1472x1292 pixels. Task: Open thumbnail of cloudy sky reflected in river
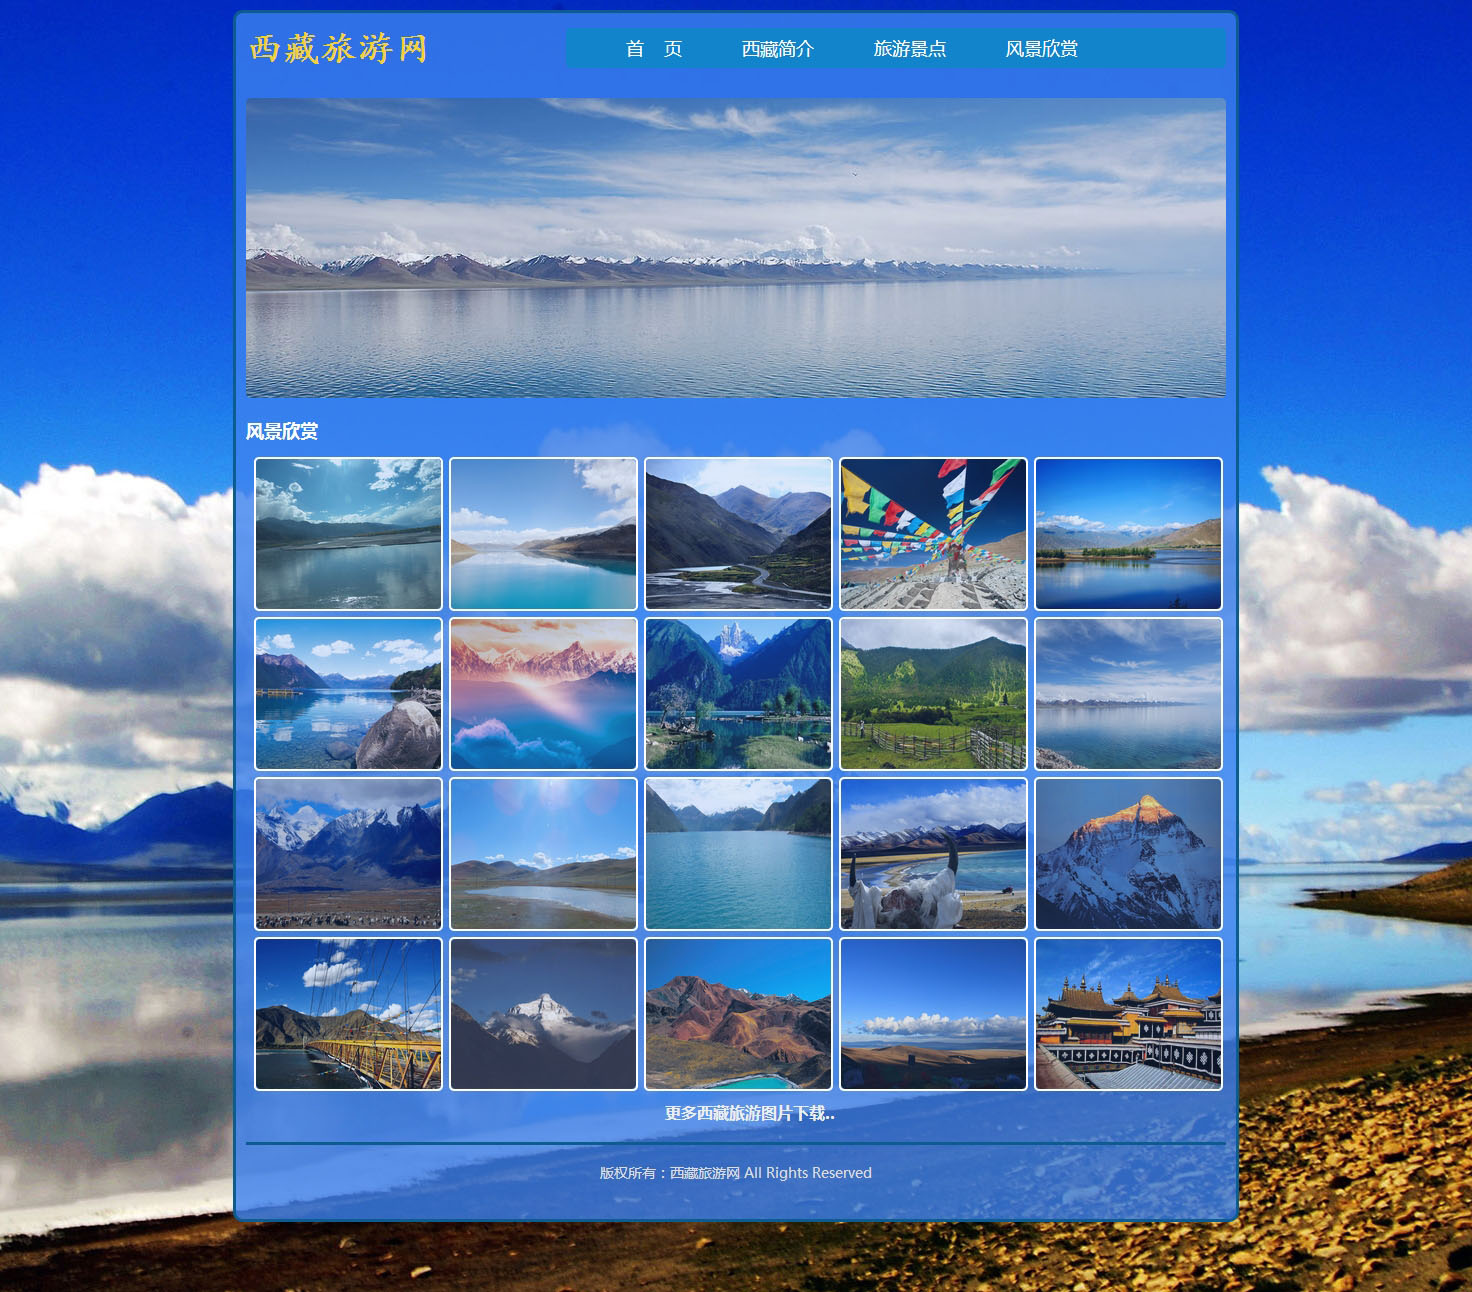click(x=348, y=534)
